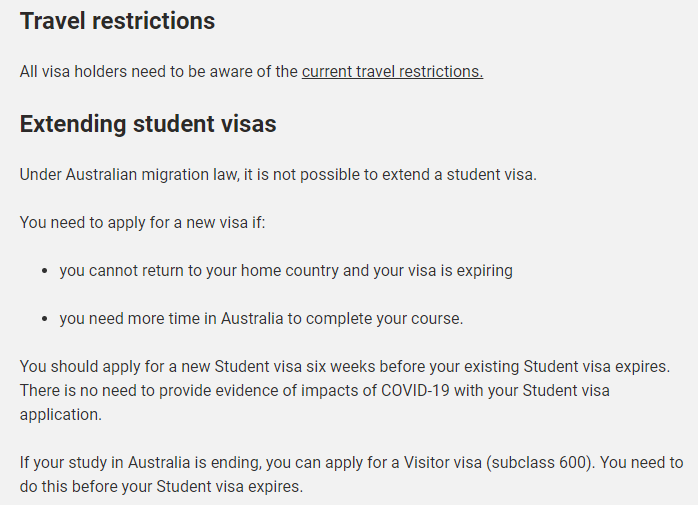Click the line about applying six weeks before expiry

coord(345,367)
